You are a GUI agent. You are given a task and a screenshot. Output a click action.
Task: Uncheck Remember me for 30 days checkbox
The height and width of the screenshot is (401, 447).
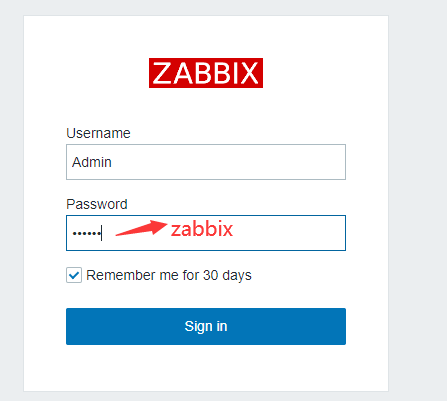pos(74,275)
